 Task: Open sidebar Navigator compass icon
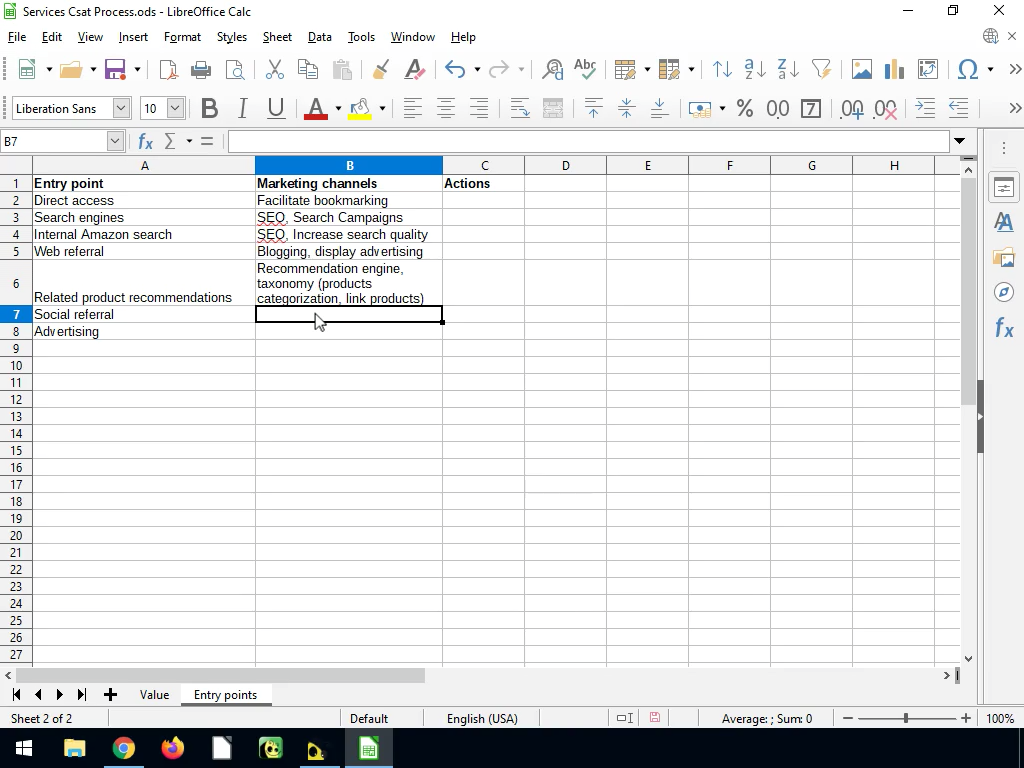[1004, 292]
